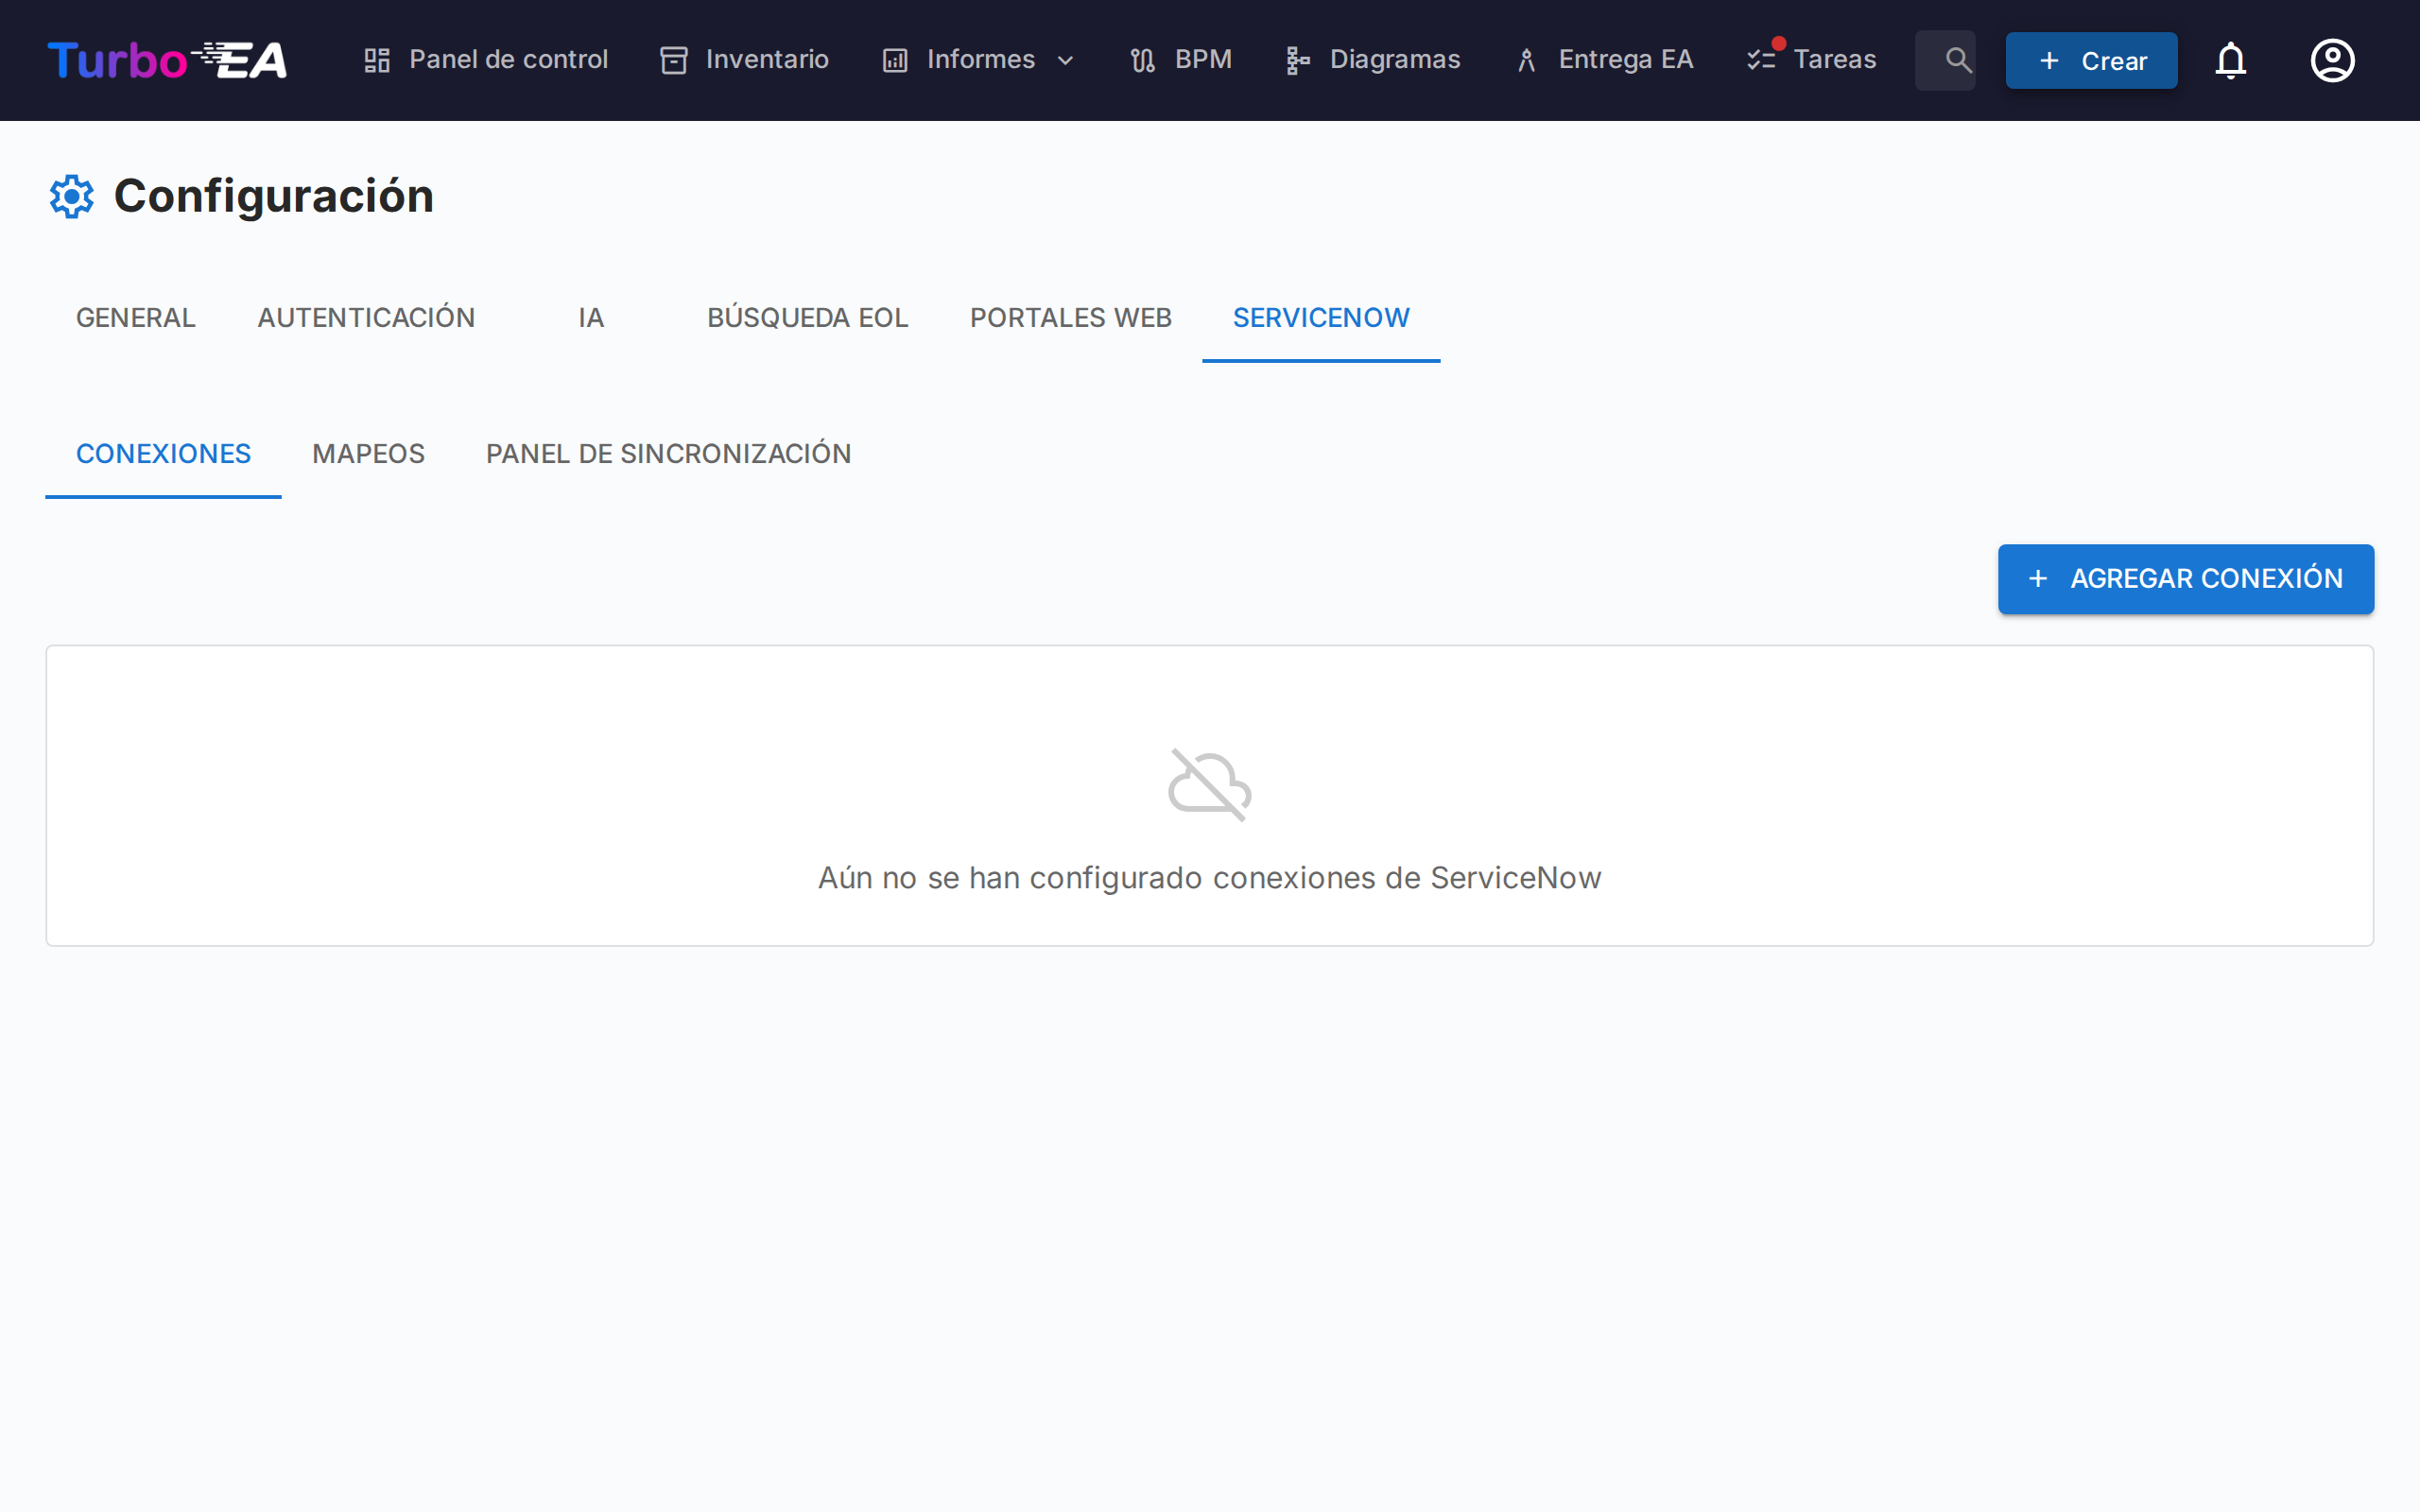Open the Turbo EA home logo

(166, 60)
